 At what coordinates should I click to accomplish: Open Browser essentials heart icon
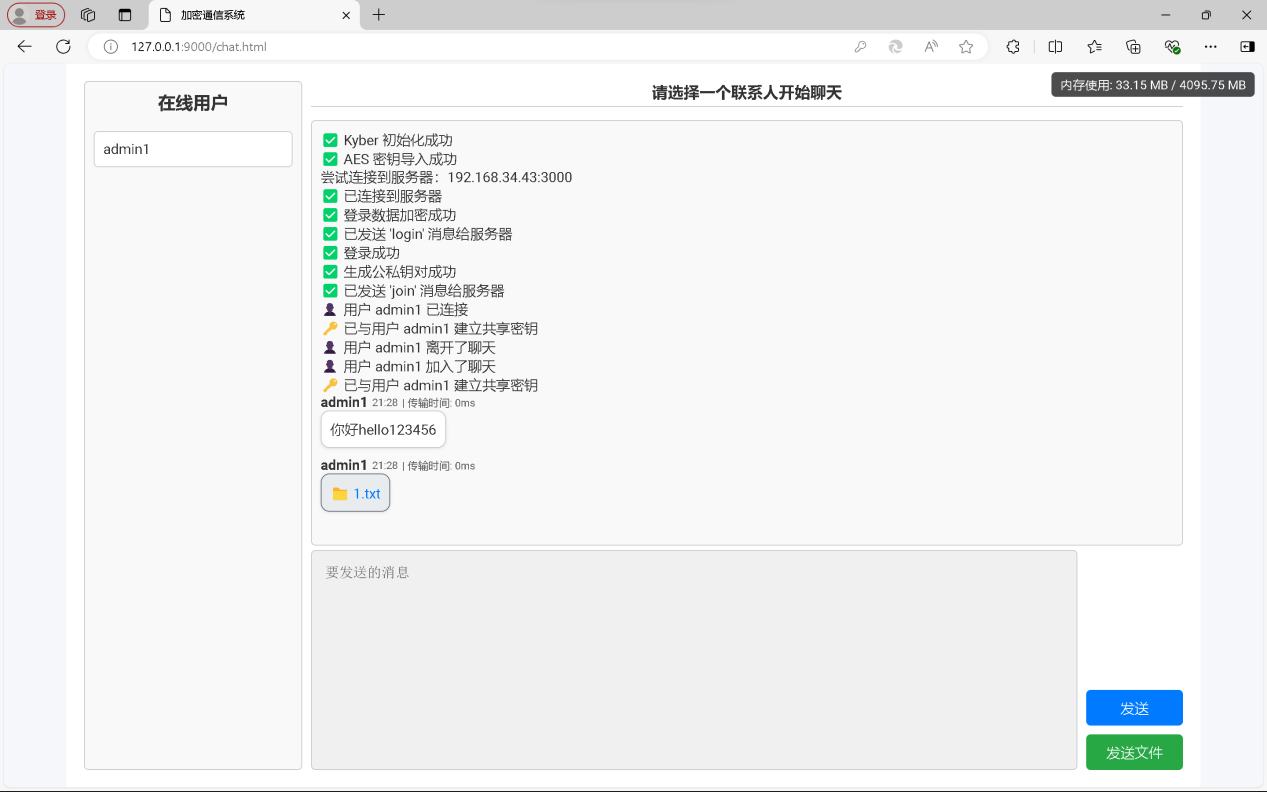1172,47
